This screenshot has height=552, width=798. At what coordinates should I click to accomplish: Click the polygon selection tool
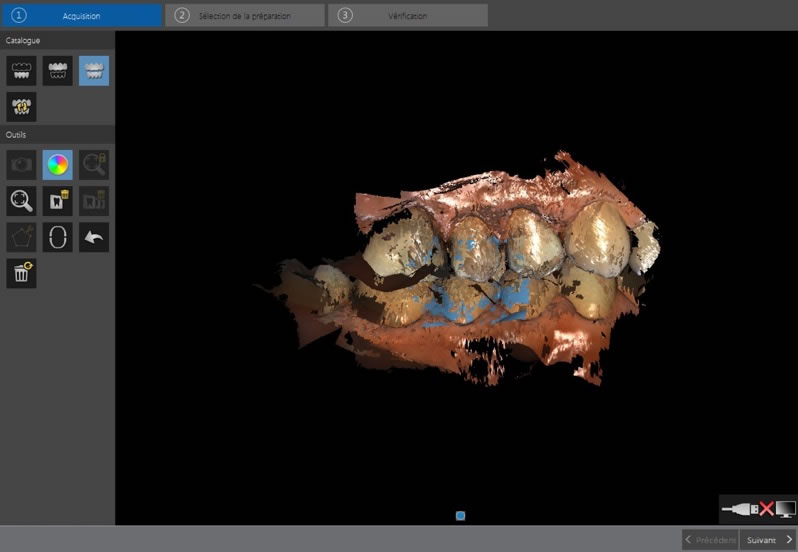coord(21,237)
